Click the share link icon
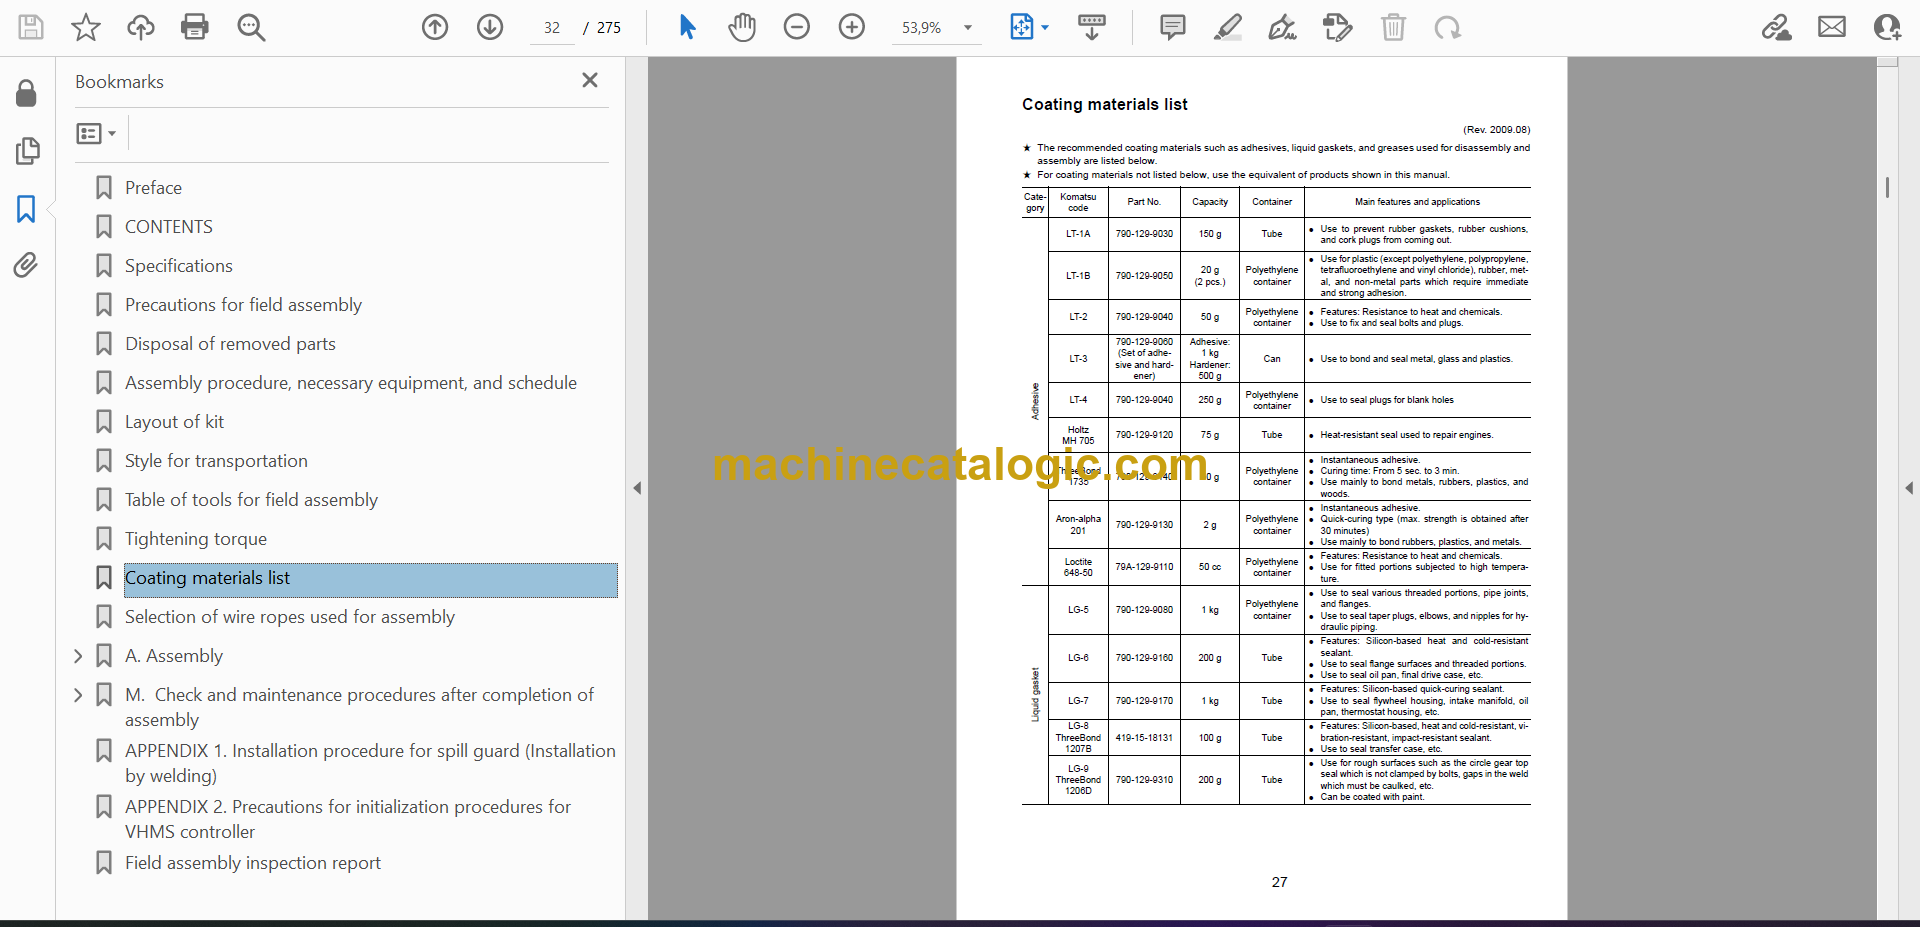 (1777, 27)
